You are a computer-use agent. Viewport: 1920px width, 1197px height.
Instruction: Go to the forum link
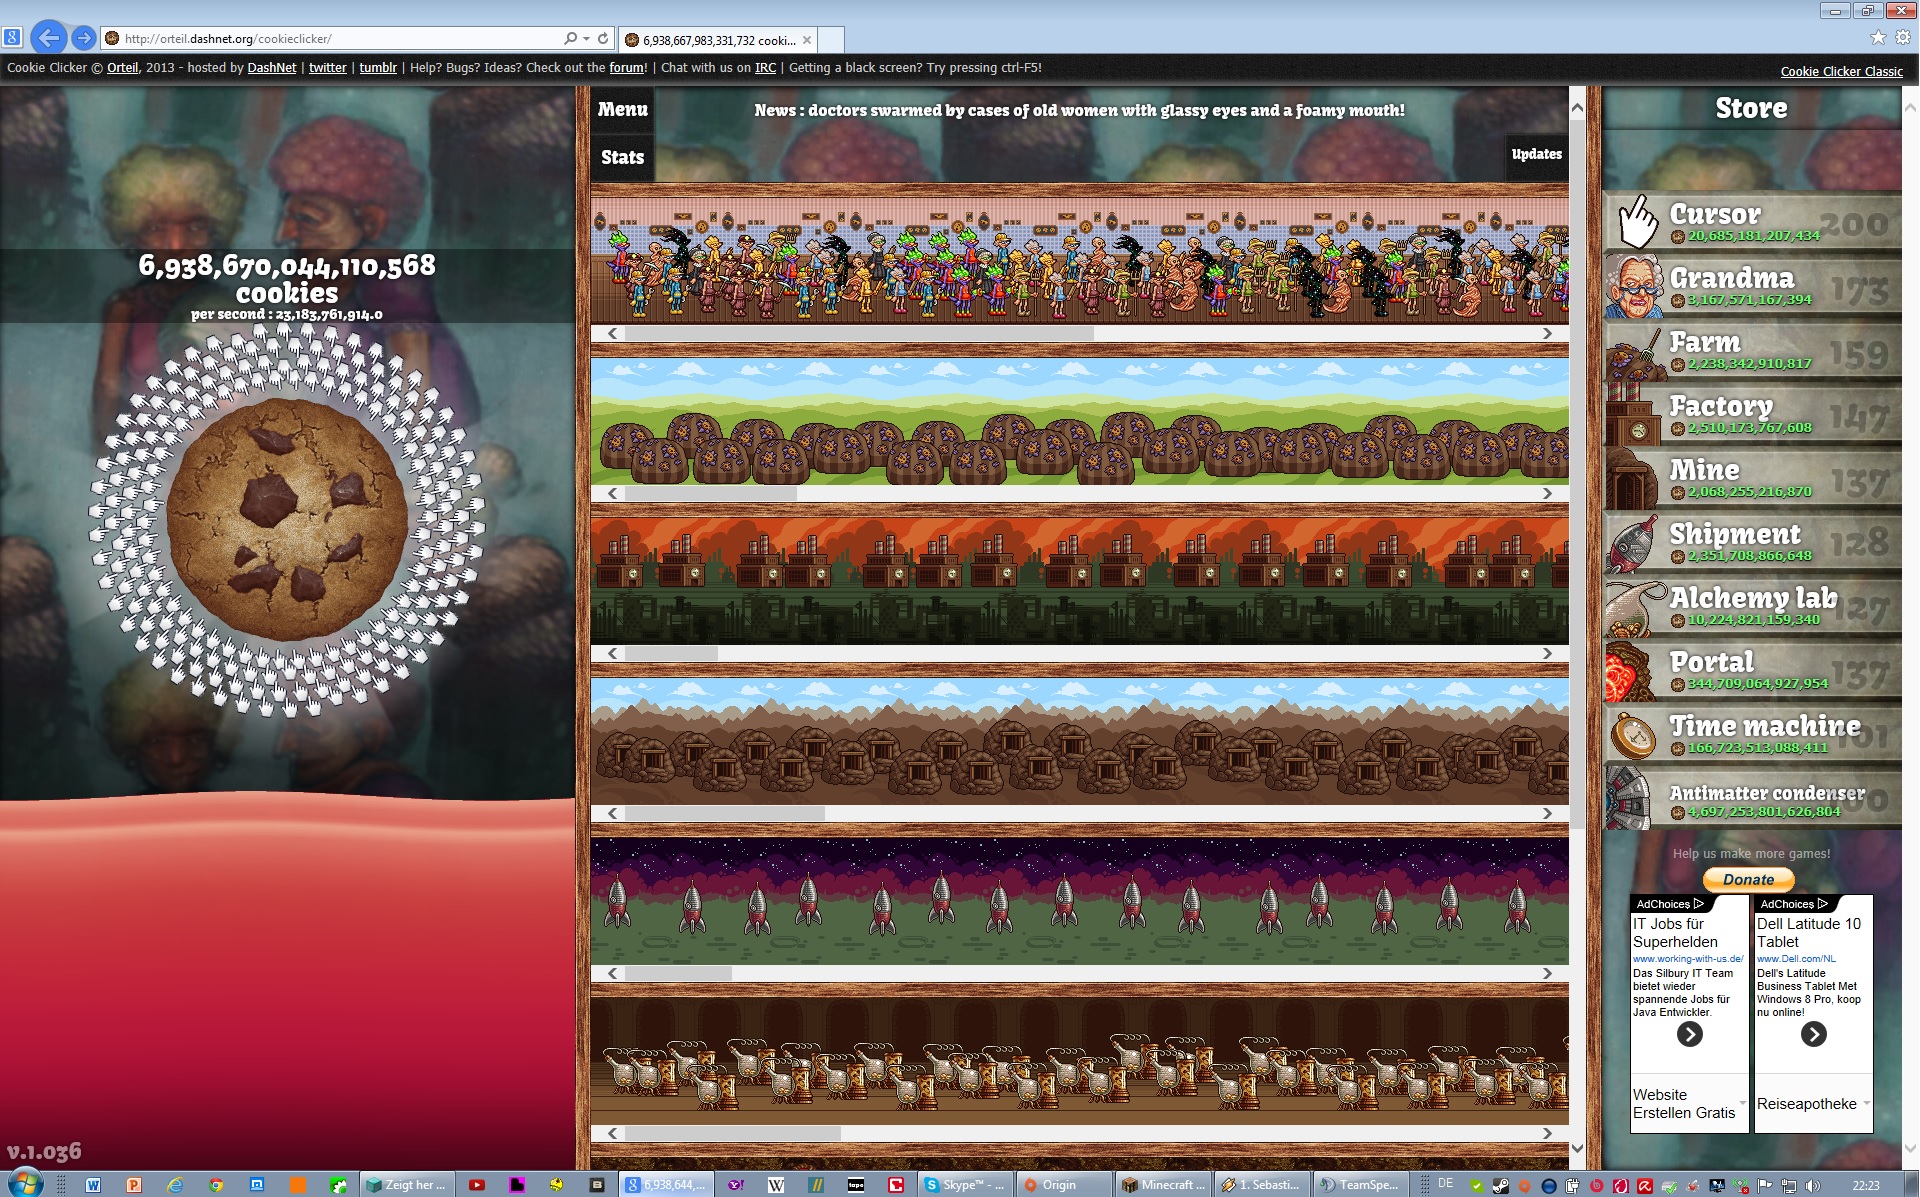[x=627, y=68]
